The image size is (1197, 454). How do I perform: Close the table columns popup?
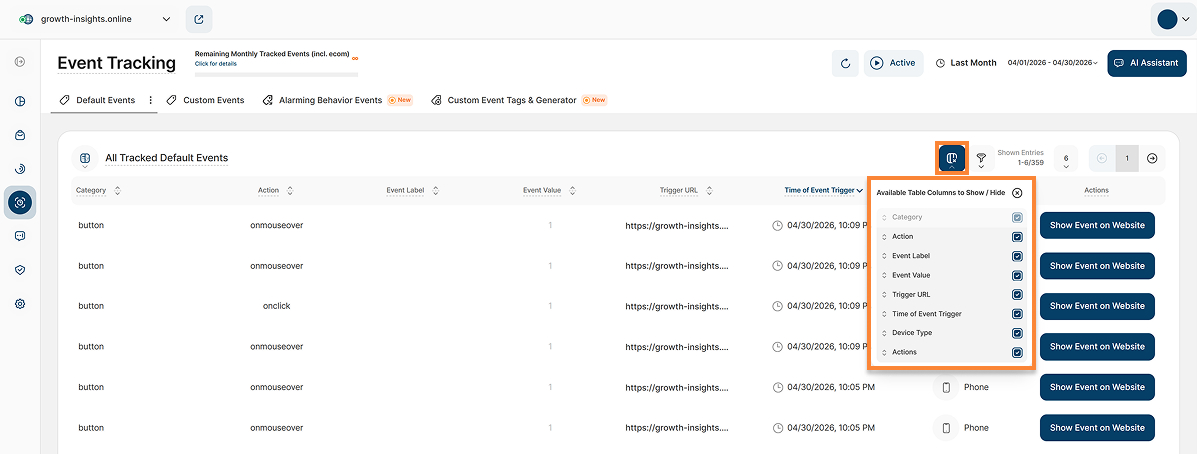(x=1017, y=193)
